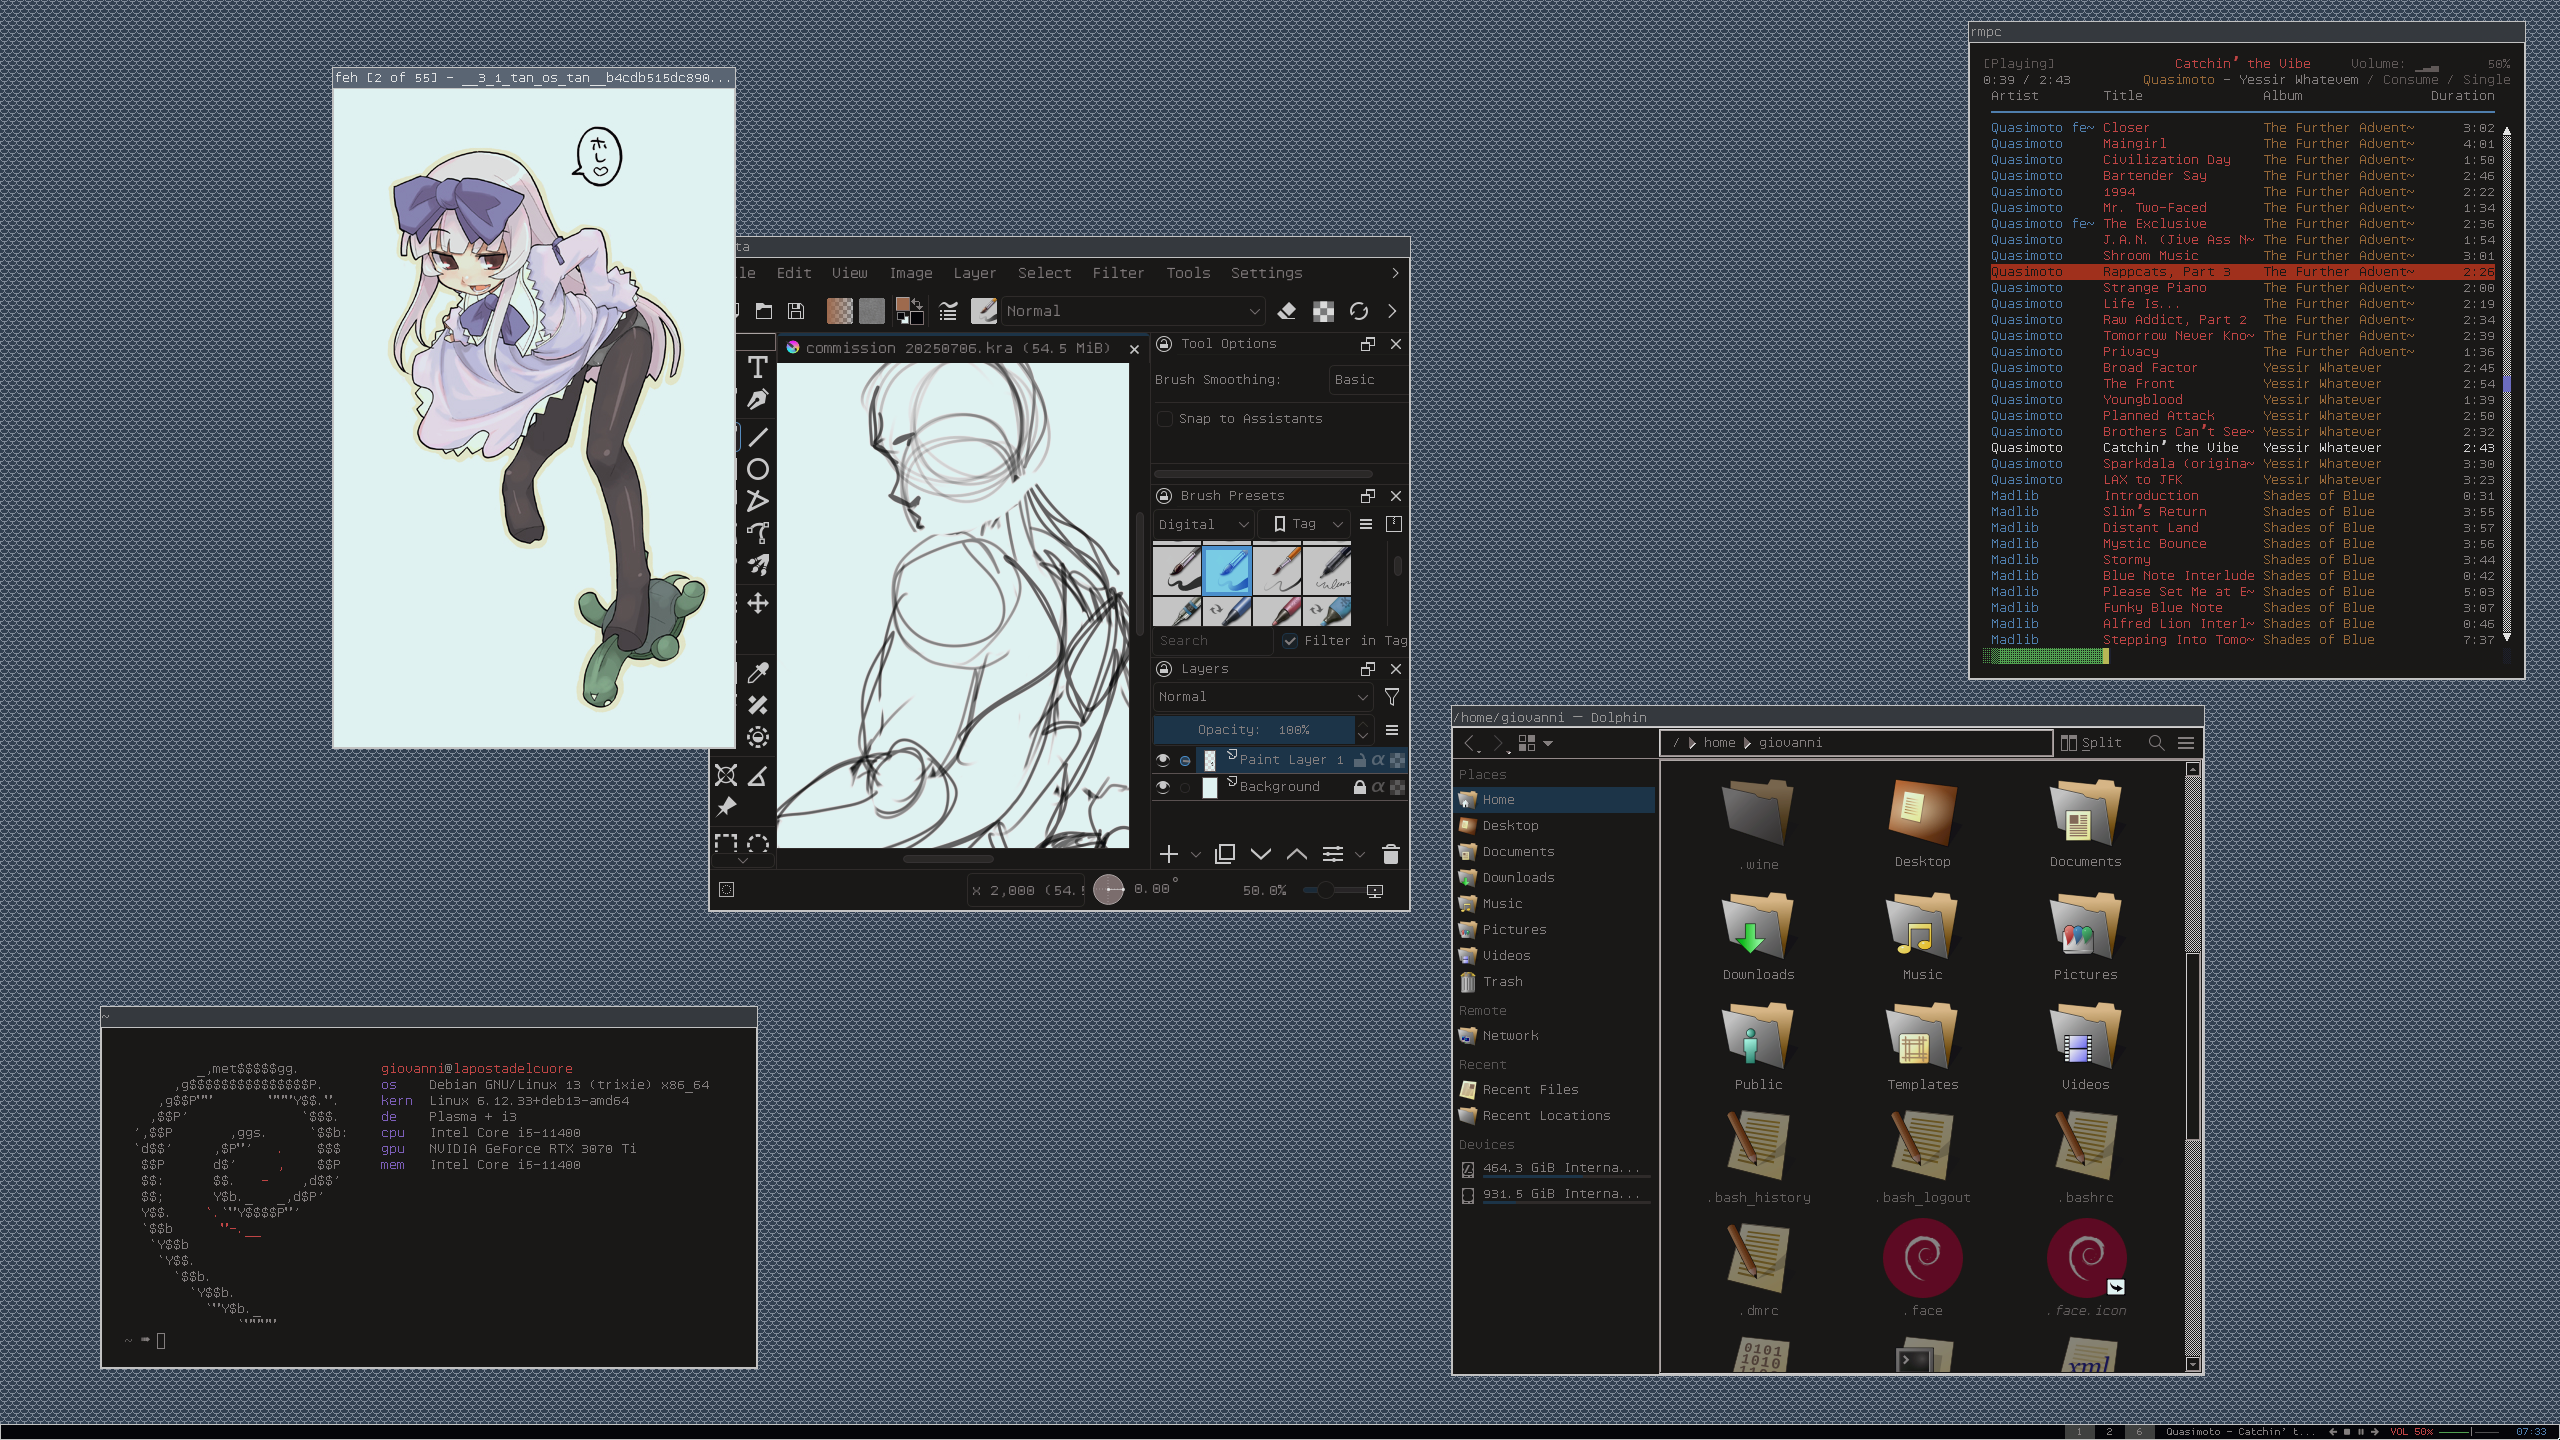Select the Move tool in Krita

coord(758,603)
